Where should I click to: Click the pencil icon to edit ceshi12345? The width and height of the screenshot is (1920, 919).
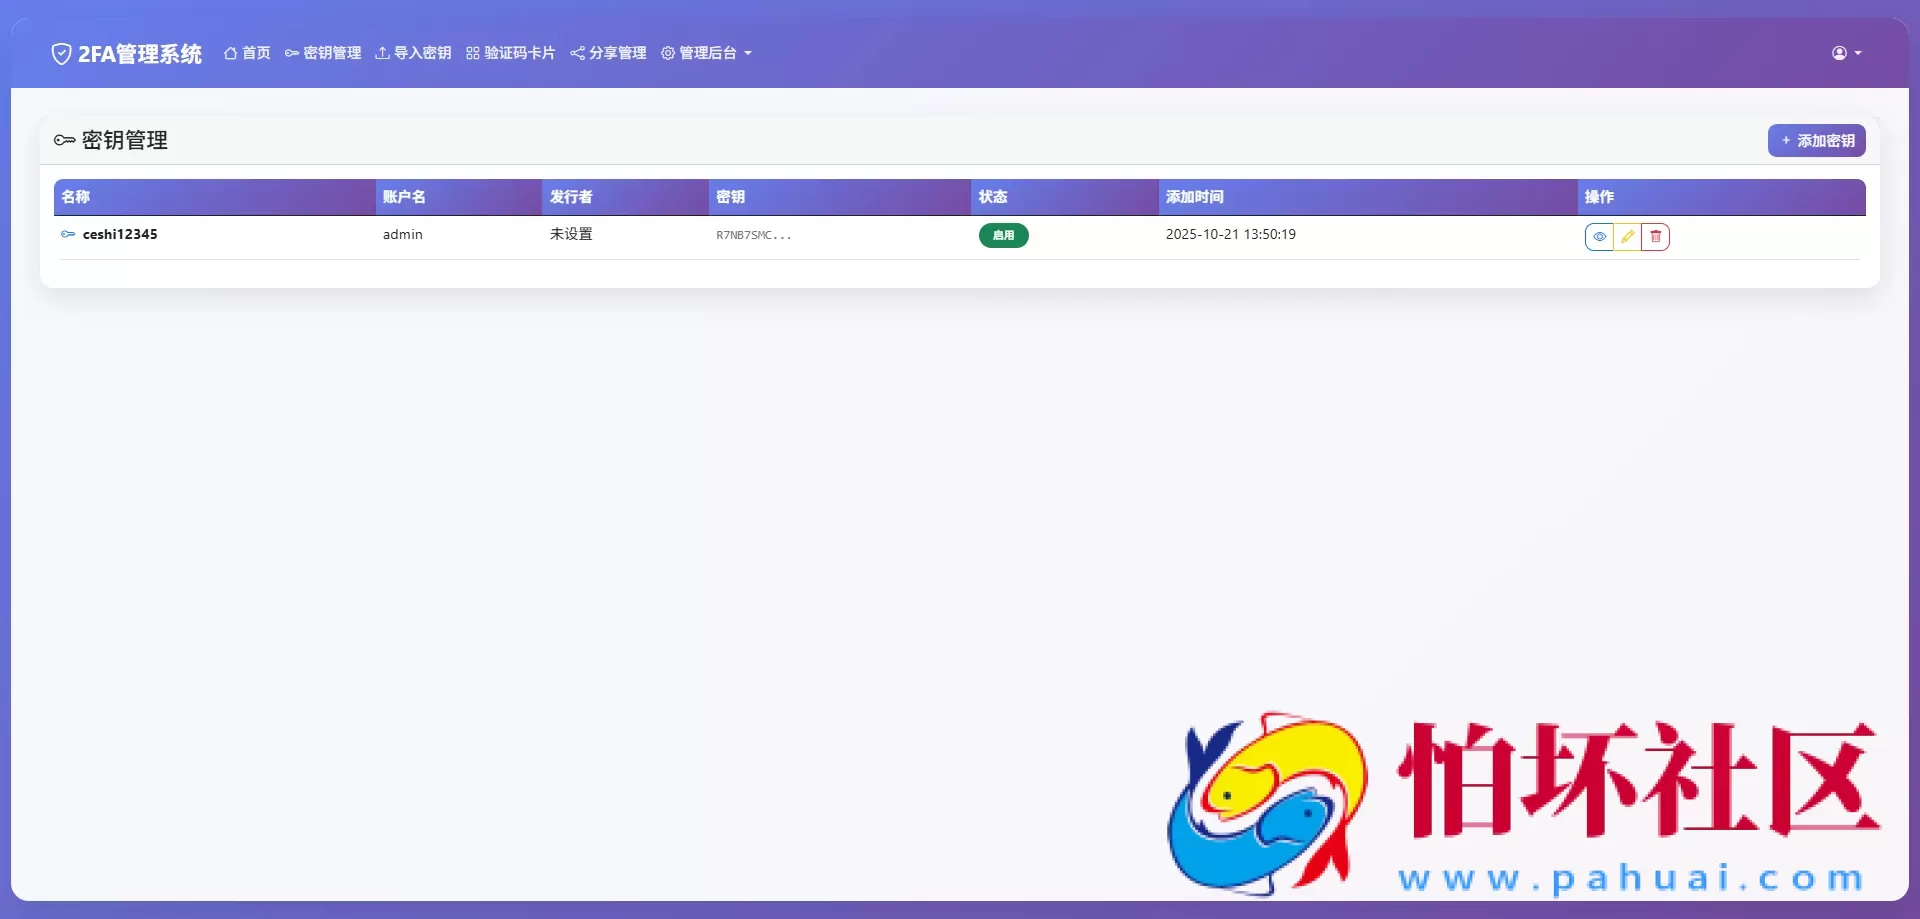click(1628, 236)
